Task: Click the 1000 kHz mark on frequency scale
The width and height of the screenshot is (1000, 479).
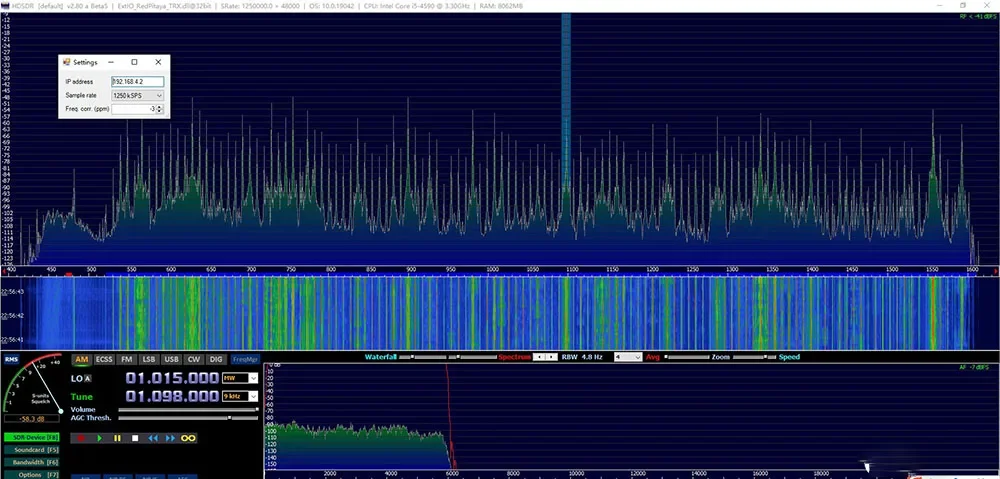Action: click(492, 270)
